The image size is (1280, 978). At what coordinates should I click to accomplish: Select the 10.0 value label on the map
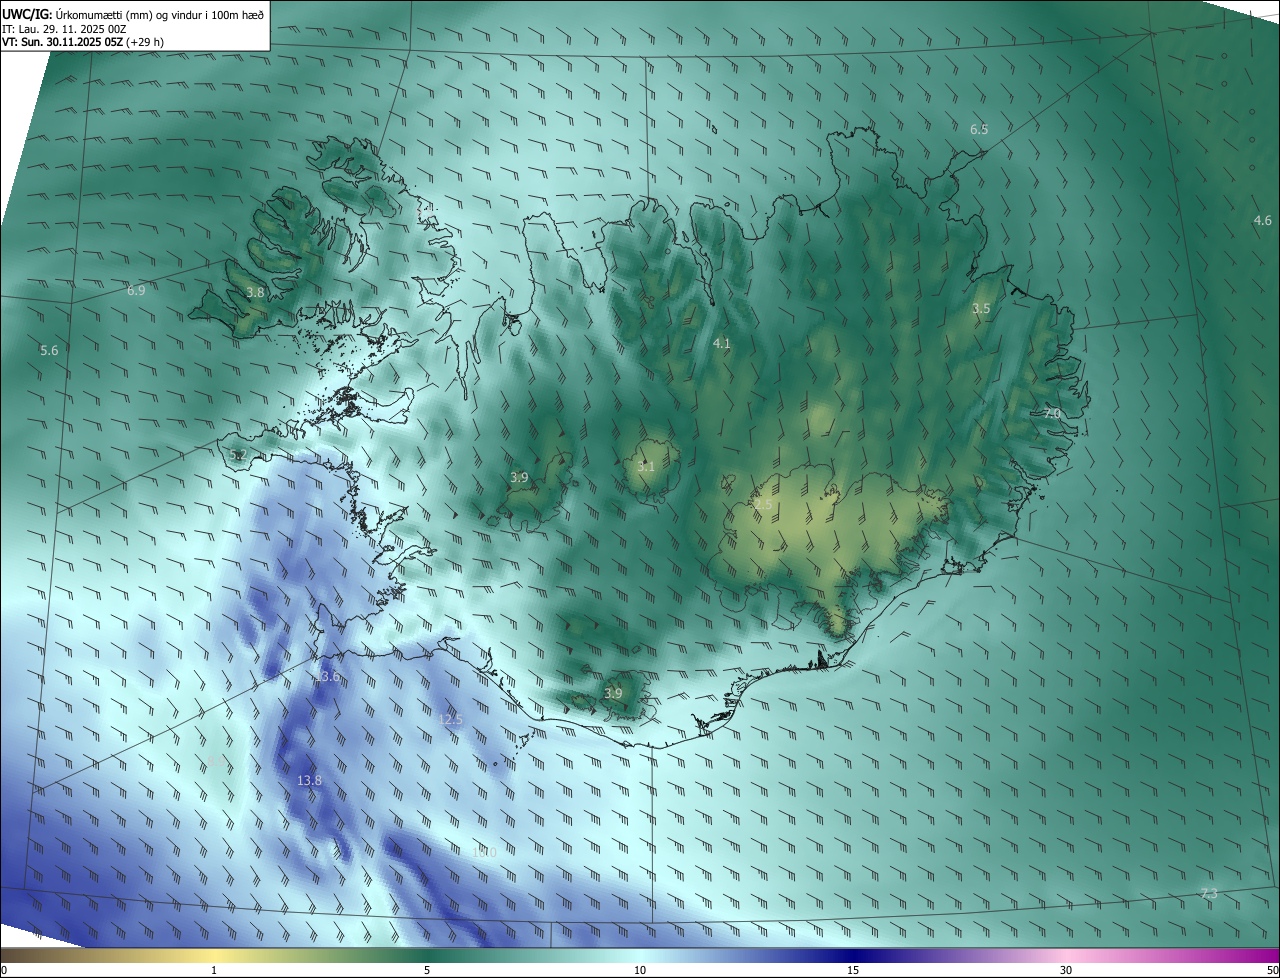click(x=484, y=852)
